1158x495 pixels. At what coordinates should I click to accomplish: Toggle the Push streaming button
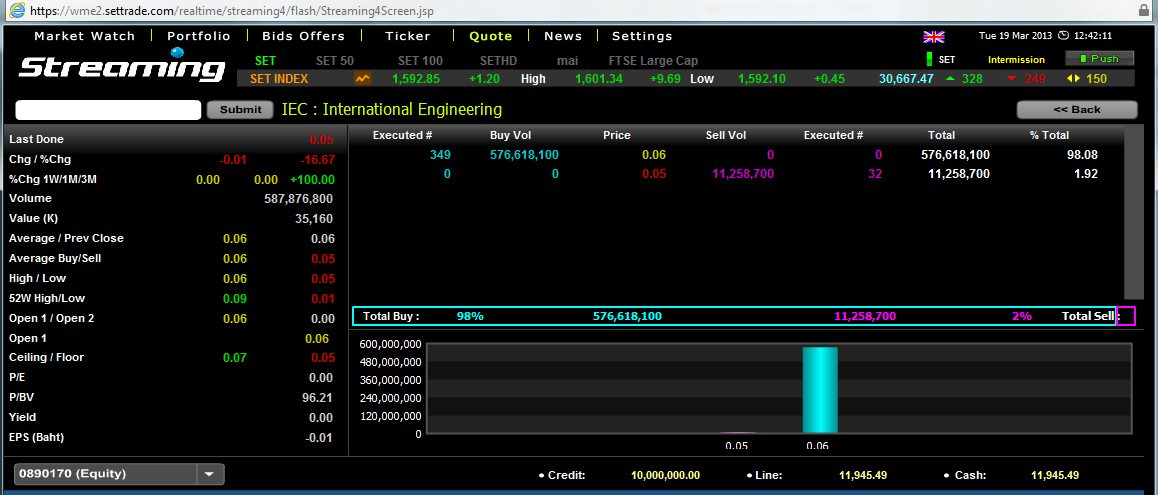[1100, 58]
